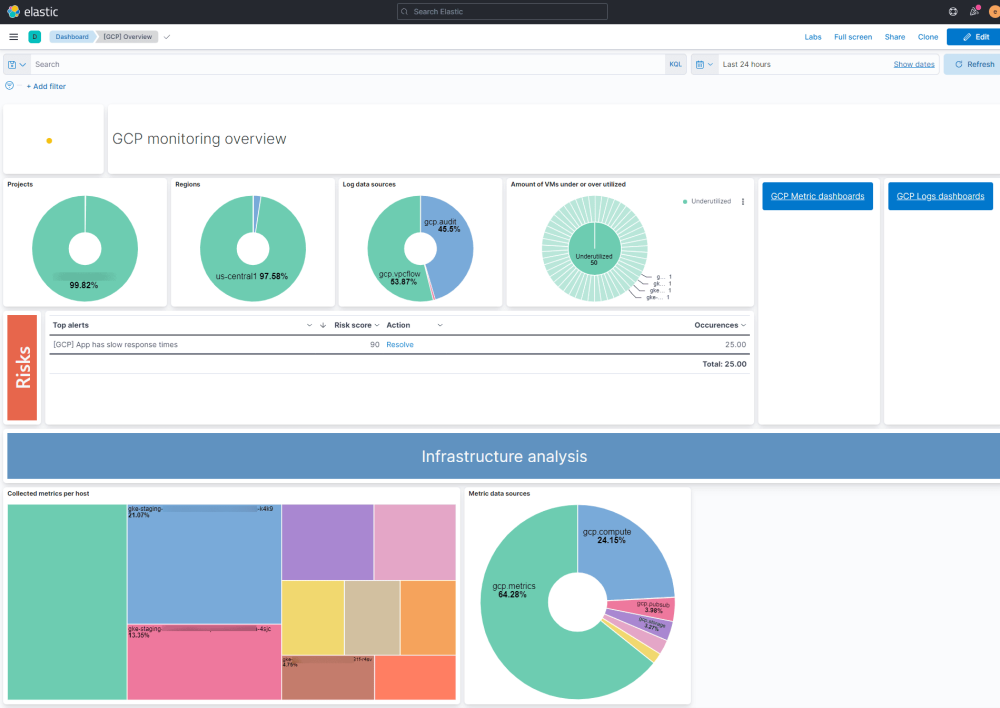
Task: Toggle the KQL query language setting
Action: tap(675, 63)
